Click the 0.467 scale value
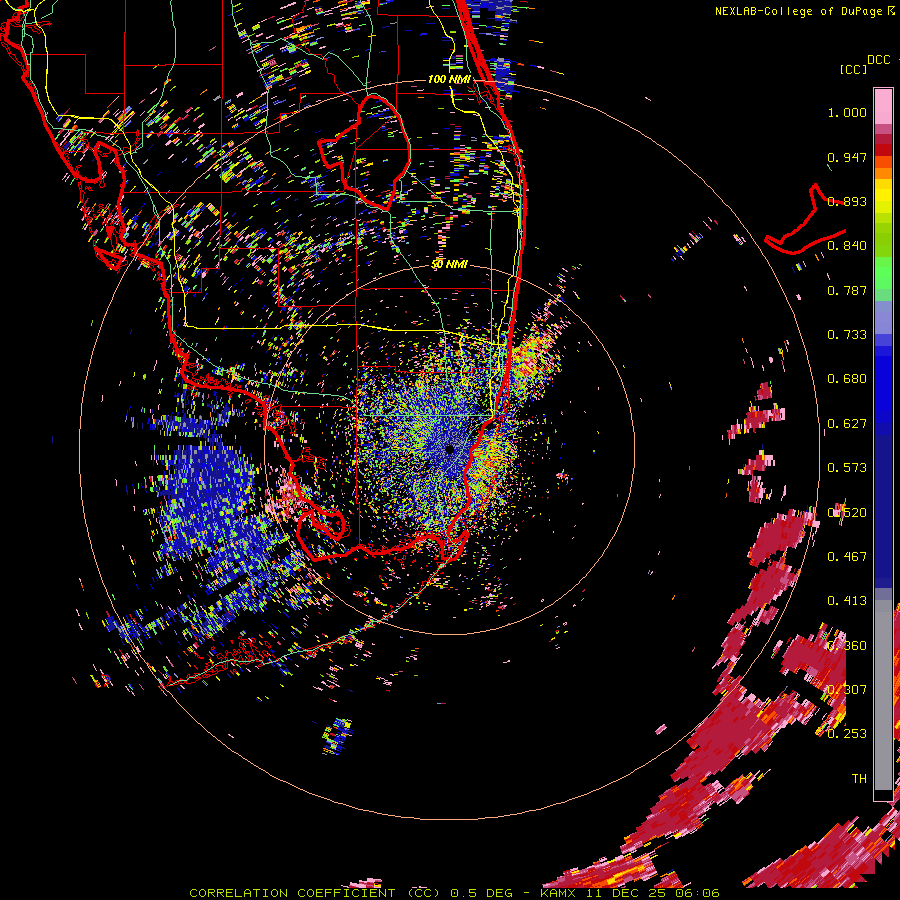 847,557
